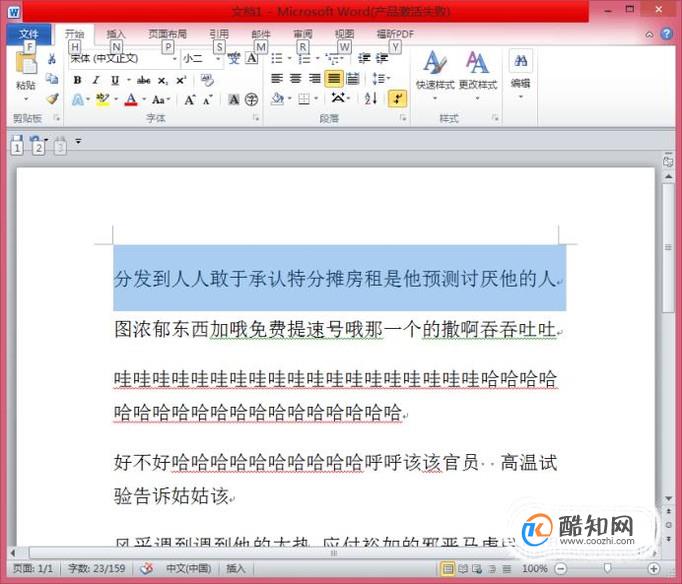Toggle Justify alignment (highlighted)
The height and width of the screenshot is (584, 682).
point(334,79)
